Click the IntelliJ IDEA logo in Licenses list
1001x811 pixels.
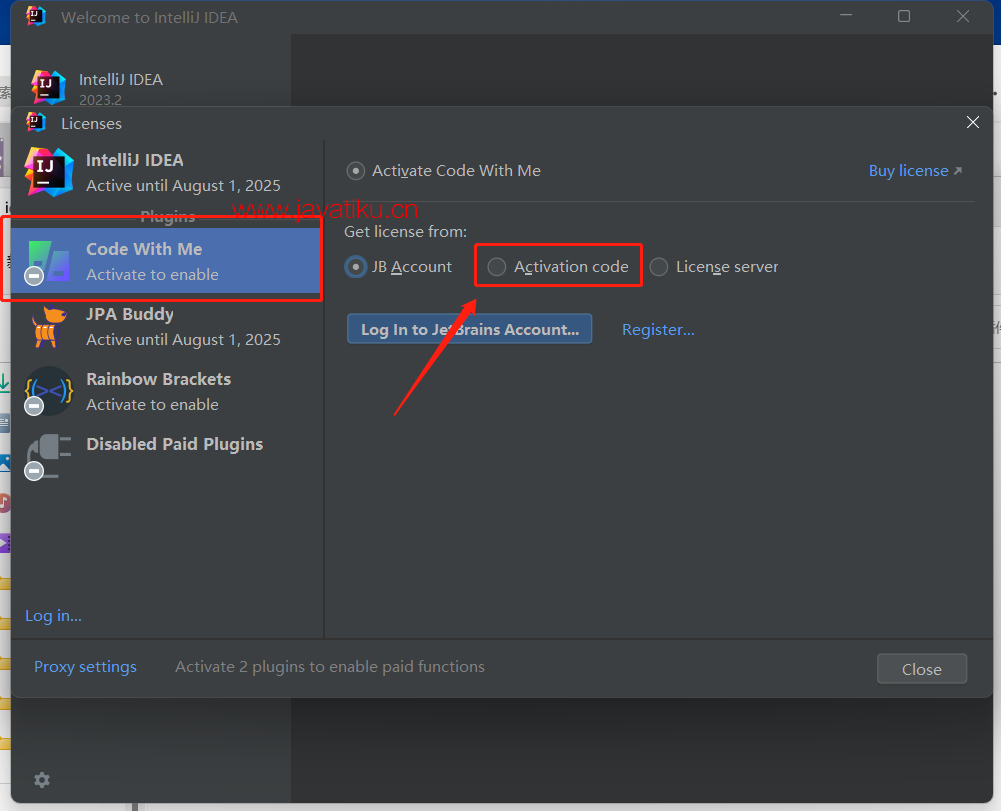coord(49,172)
